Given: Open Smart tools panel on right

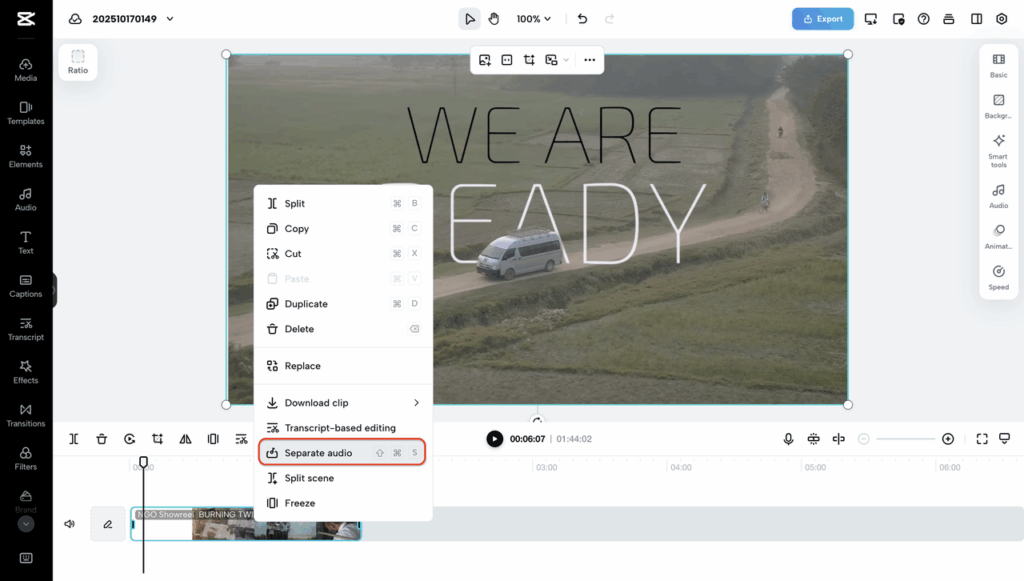Looking at the screenshot, I should click(998, 150).
